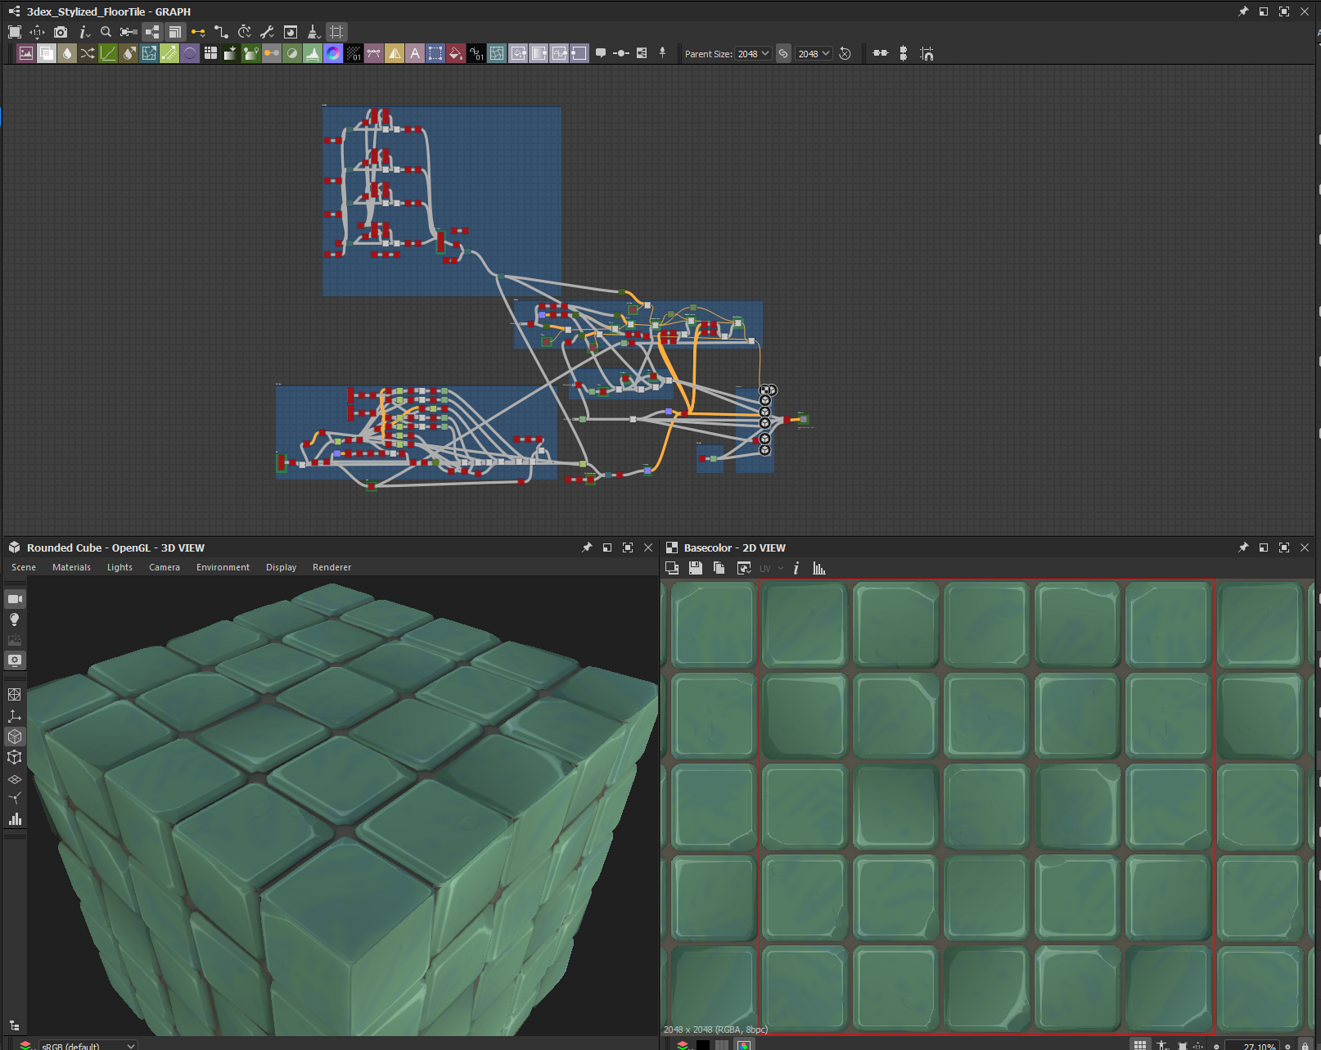Insert a Comment from the graph toolbar
Viewport: 1321px width, 1050px height.
[600, 54]
